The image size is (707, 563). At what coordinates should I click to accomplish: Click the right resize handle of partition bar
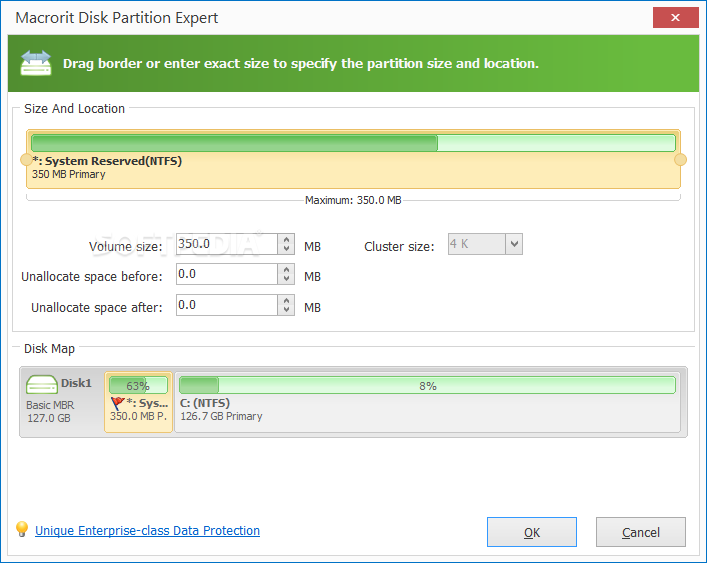[680, 160]
